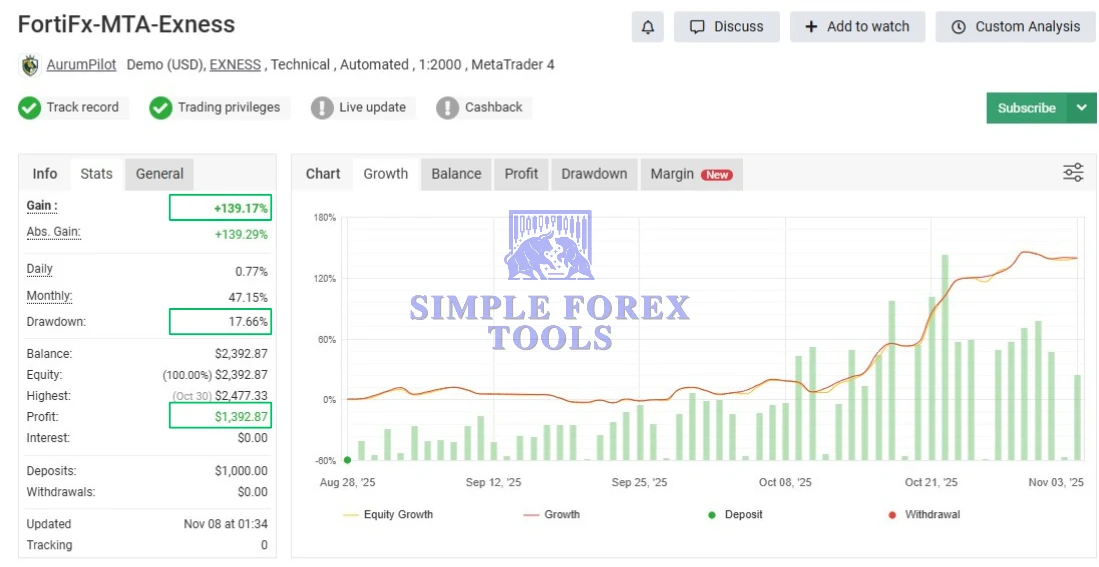Viewport: 1099px width, 567px height.
Task: Select the Balance chart tab
Action: (x=456, y=174)
